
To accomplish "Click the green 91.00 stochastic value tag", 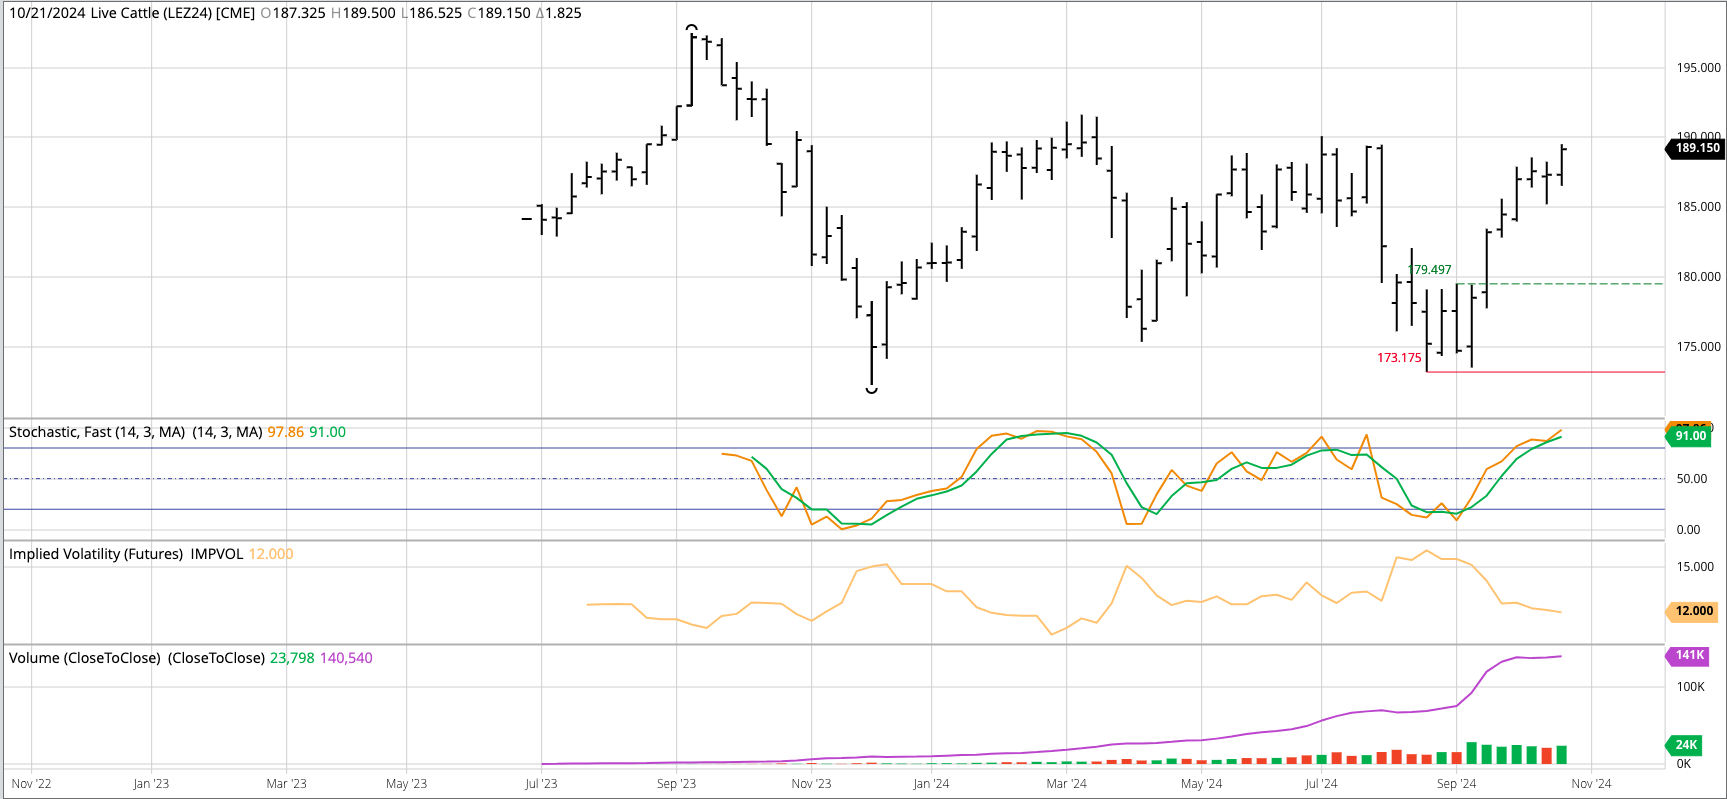I will [x=1690, y=436].
